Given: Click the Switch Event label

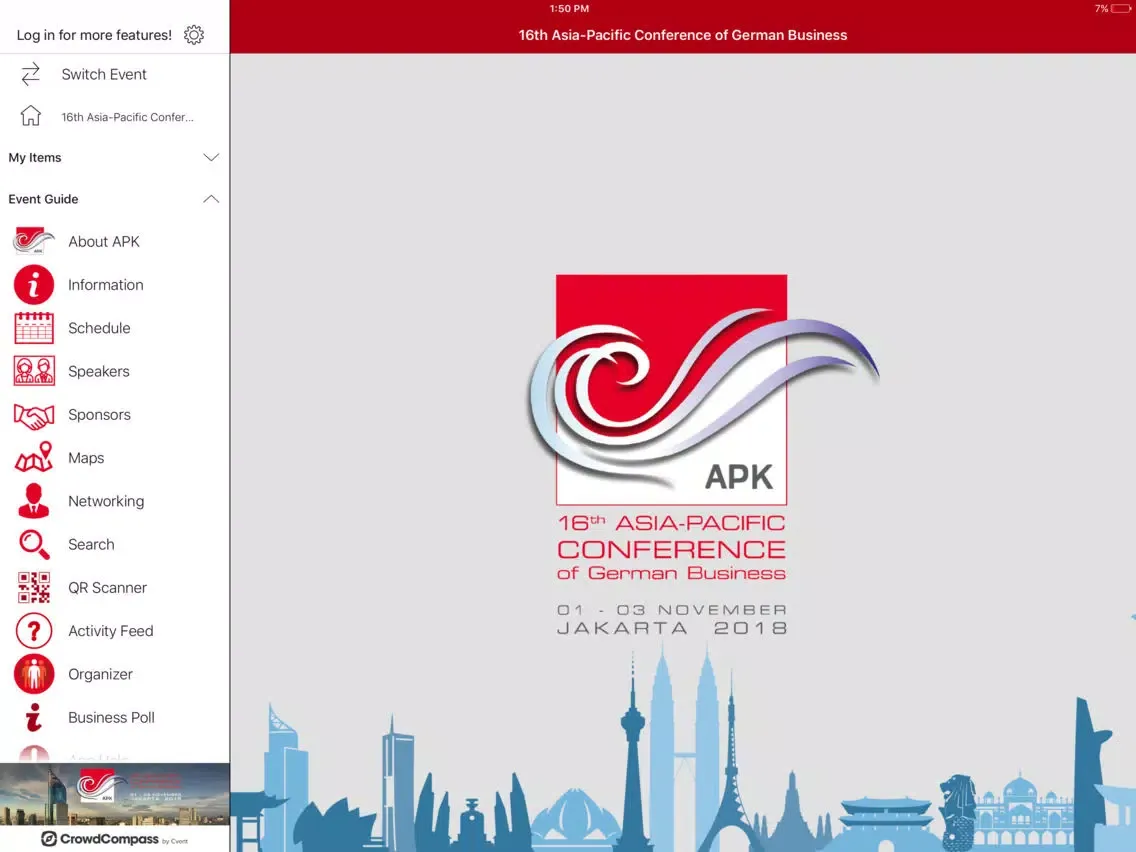Looking at the screenshot, I should (104, 74).
